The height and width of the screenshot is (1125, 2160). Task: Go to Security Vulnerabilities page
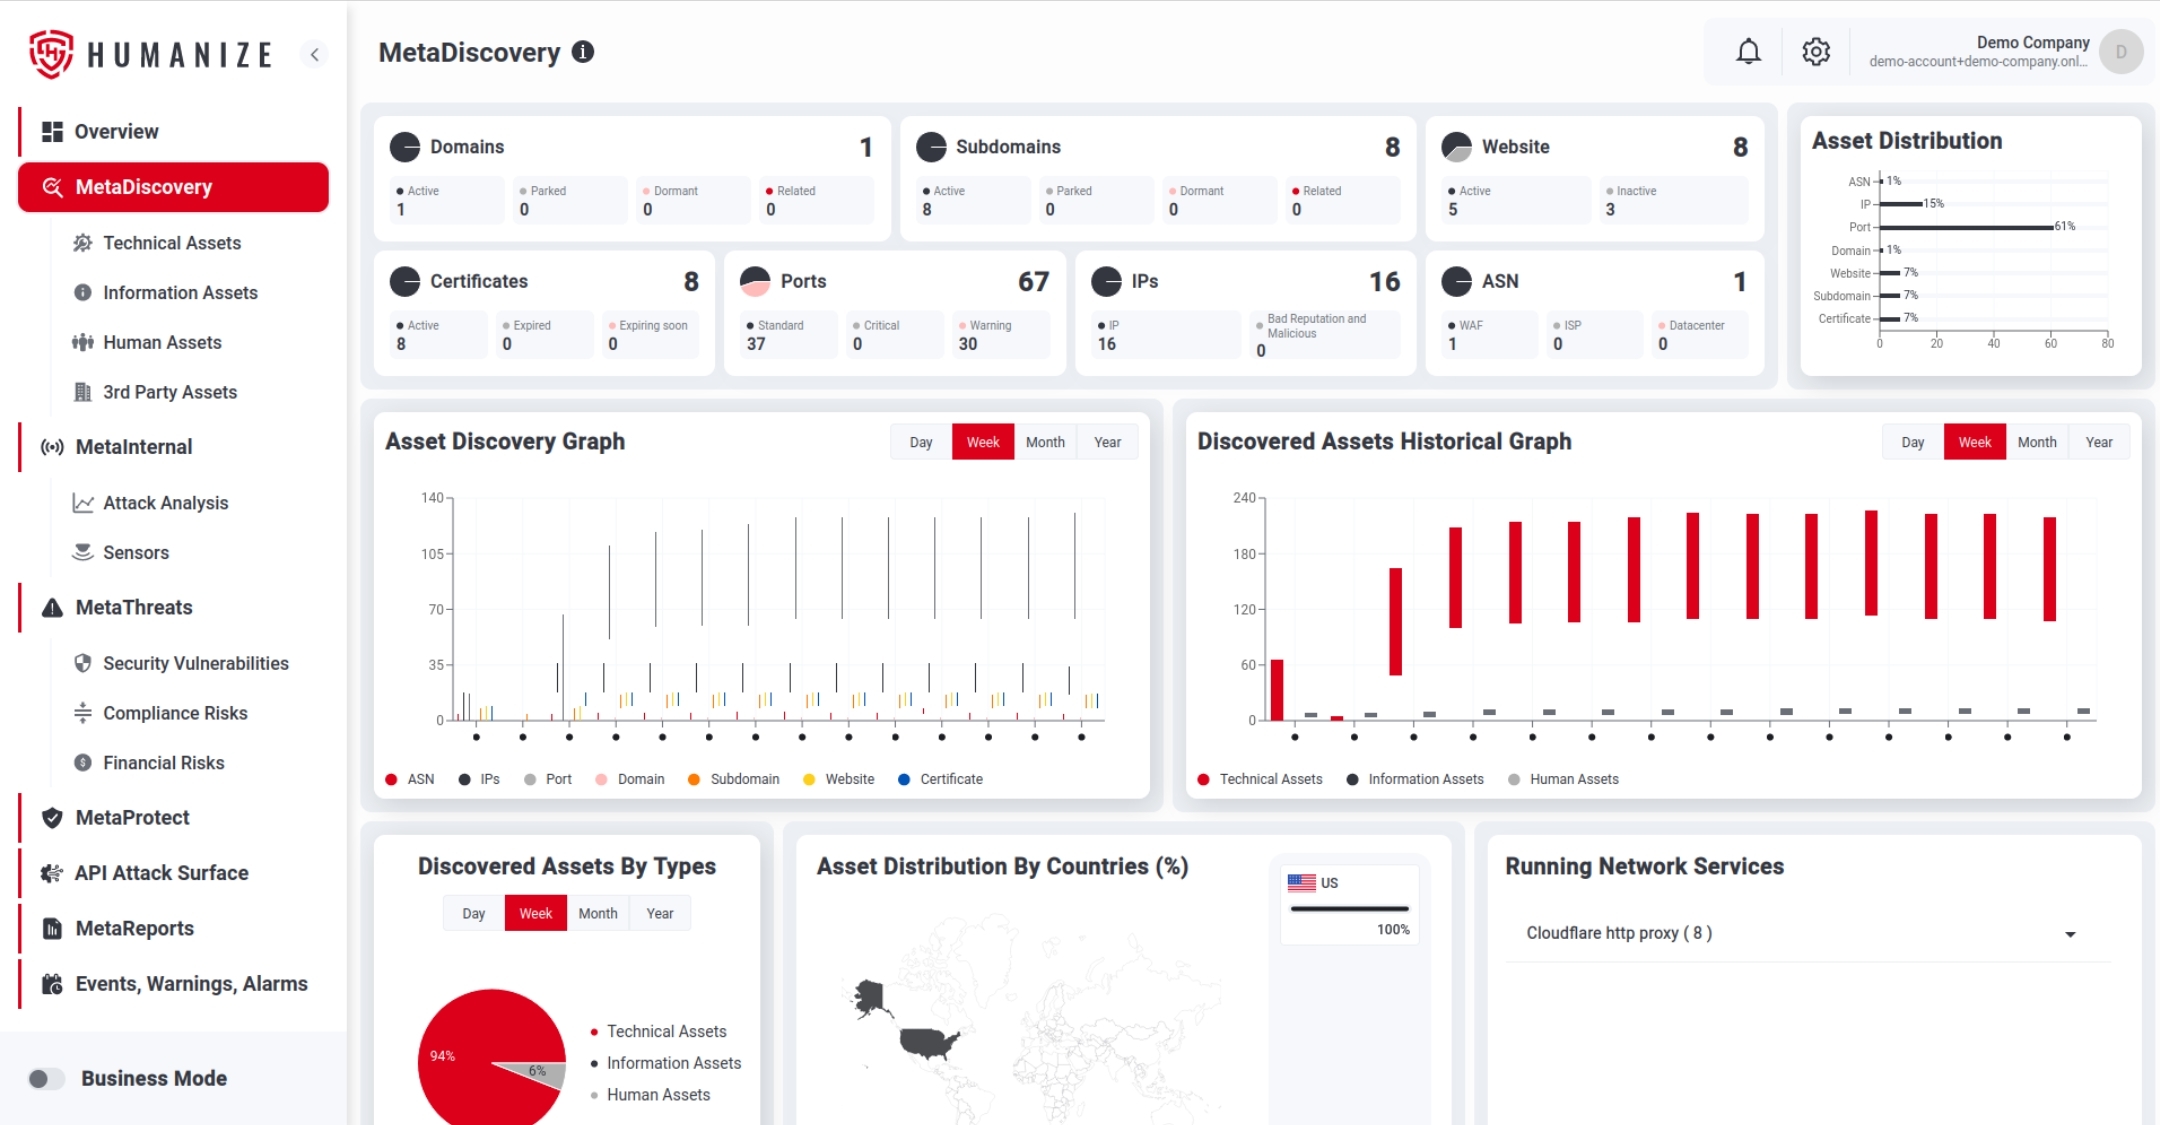(196, 663)
